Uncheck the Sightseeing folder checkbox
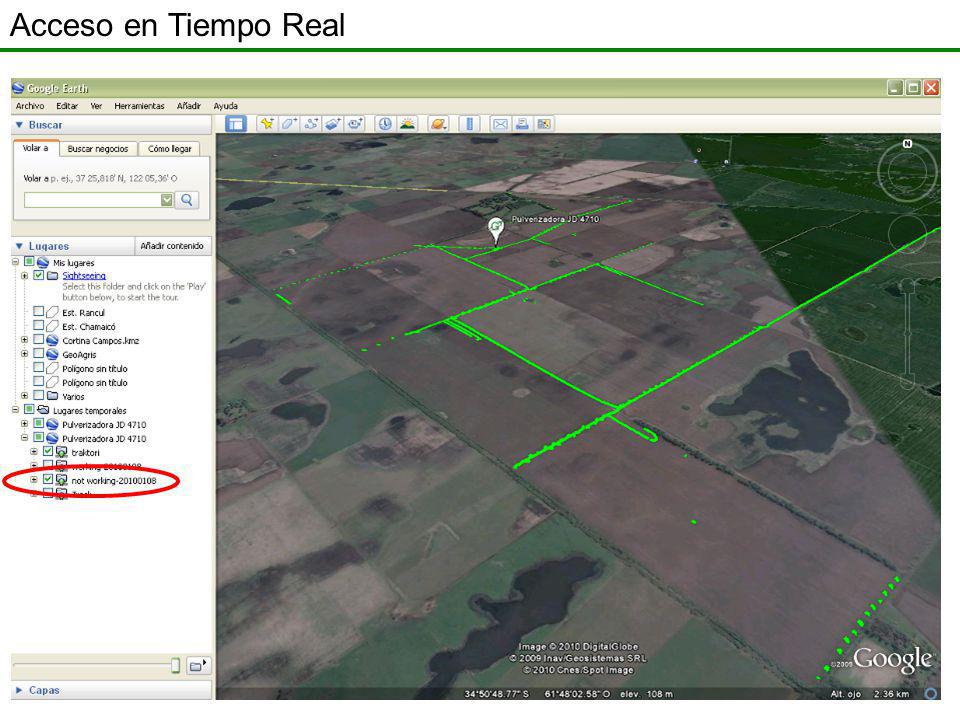960x720 pixels. 39,276
